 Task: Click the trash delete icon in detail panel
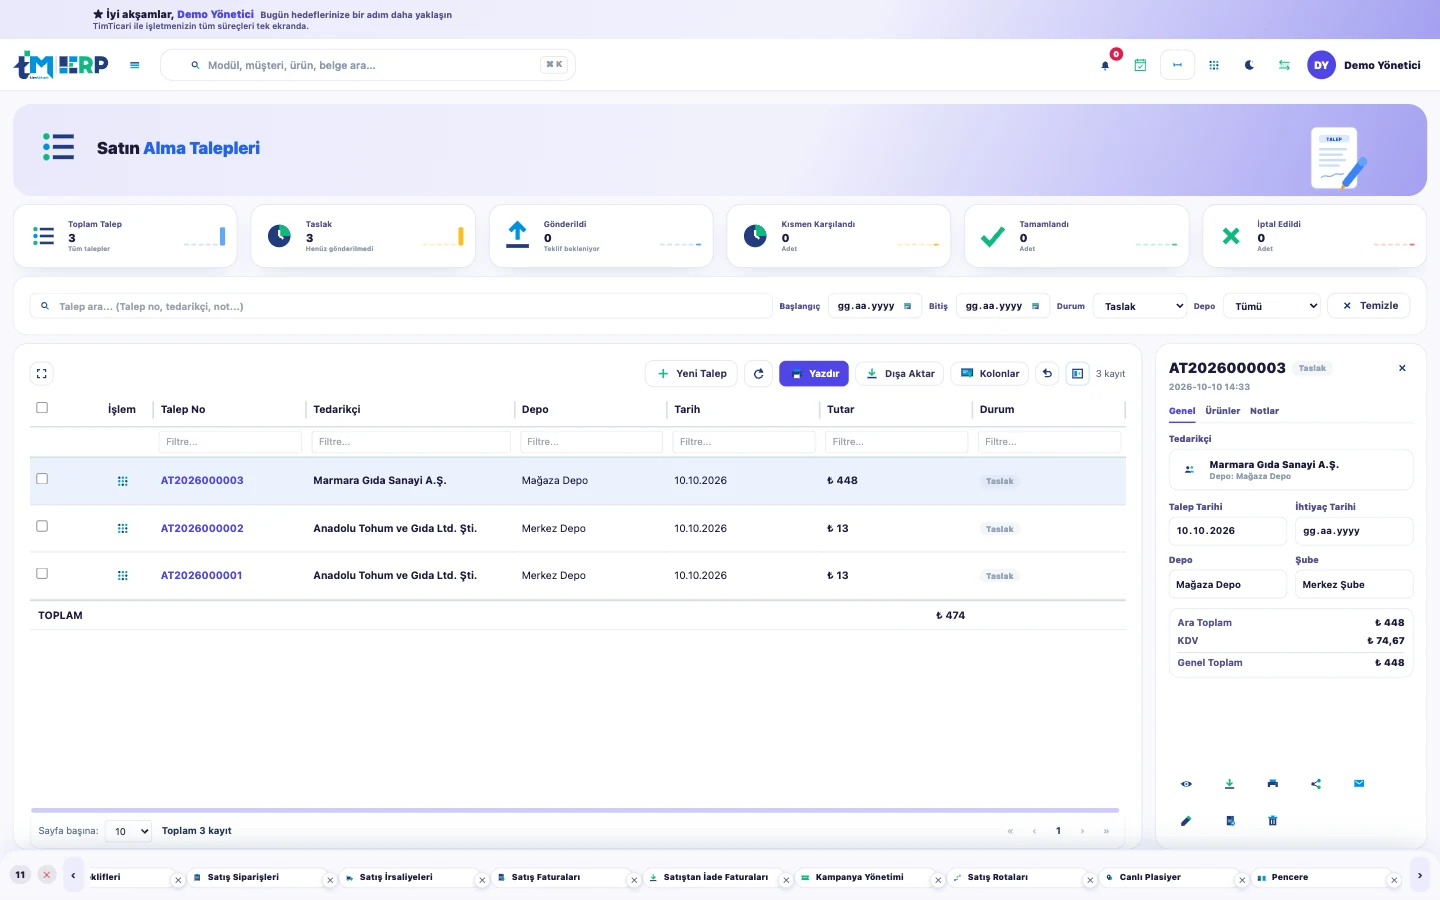(1273, 821)
